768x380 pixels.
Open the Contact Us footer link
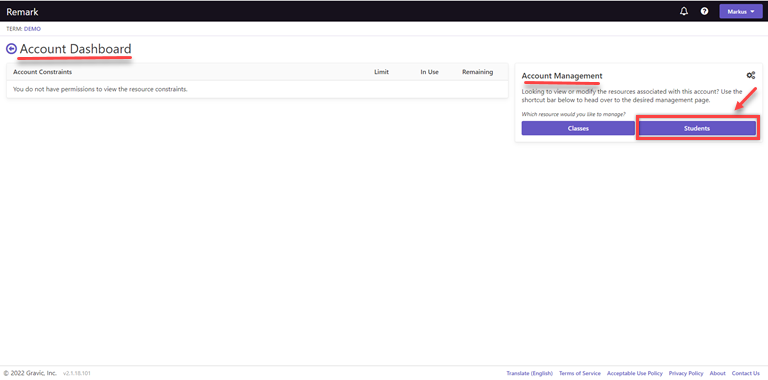tap(746, 373)
